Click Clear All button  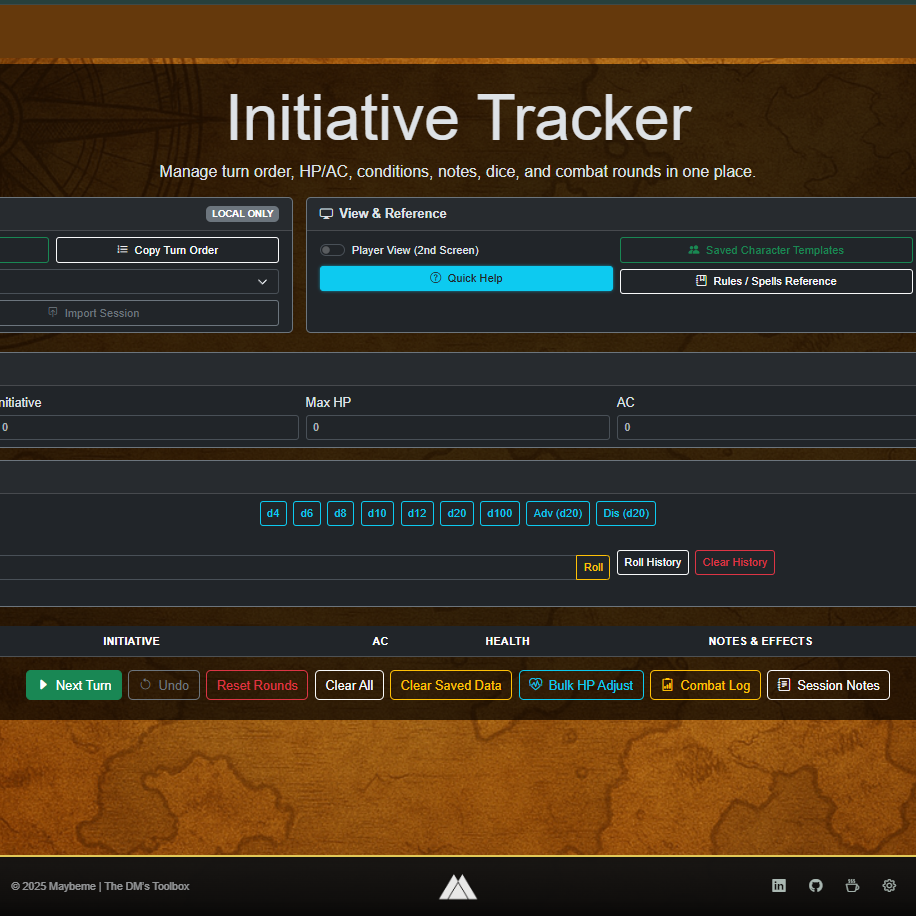pos(349,685)
